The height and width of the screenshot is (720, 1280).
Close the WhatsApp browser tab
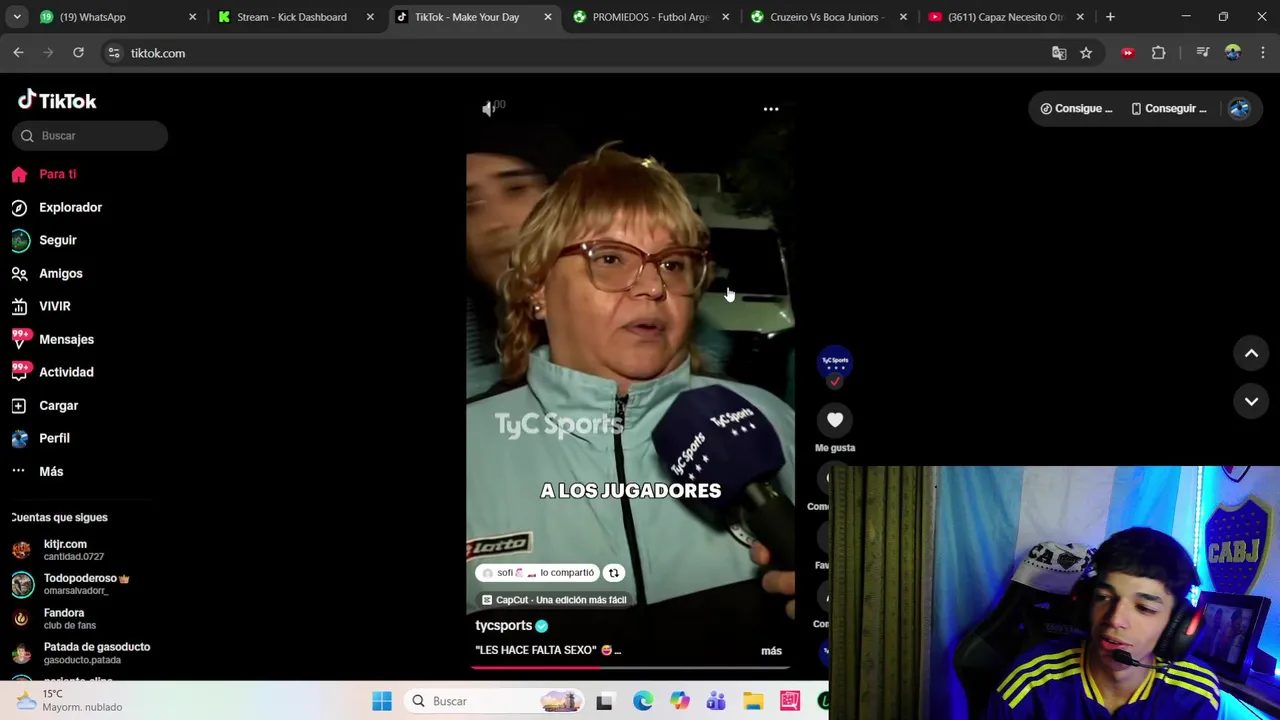pos(193,17)
